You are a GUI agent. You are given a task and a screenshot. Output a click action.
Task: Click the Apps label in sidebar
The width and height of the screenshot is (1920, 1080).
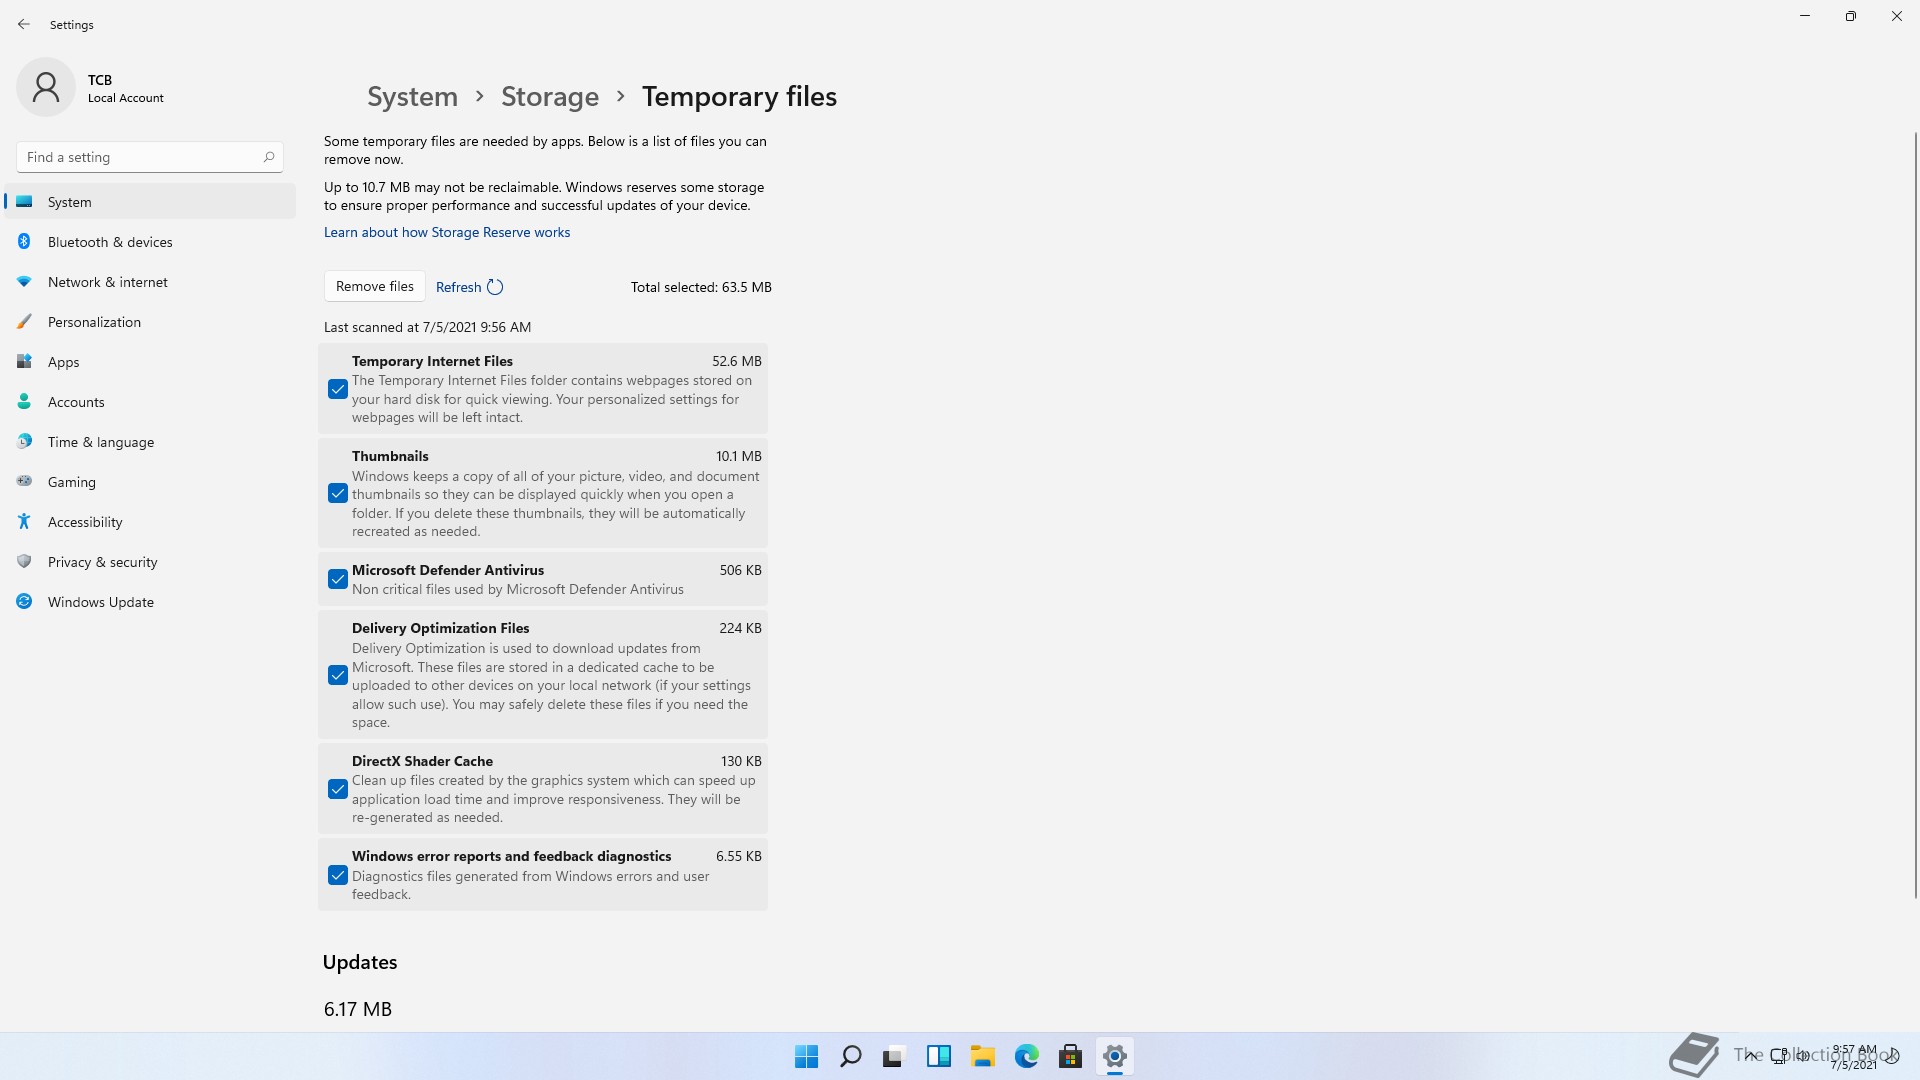click(x=63, y=362)
